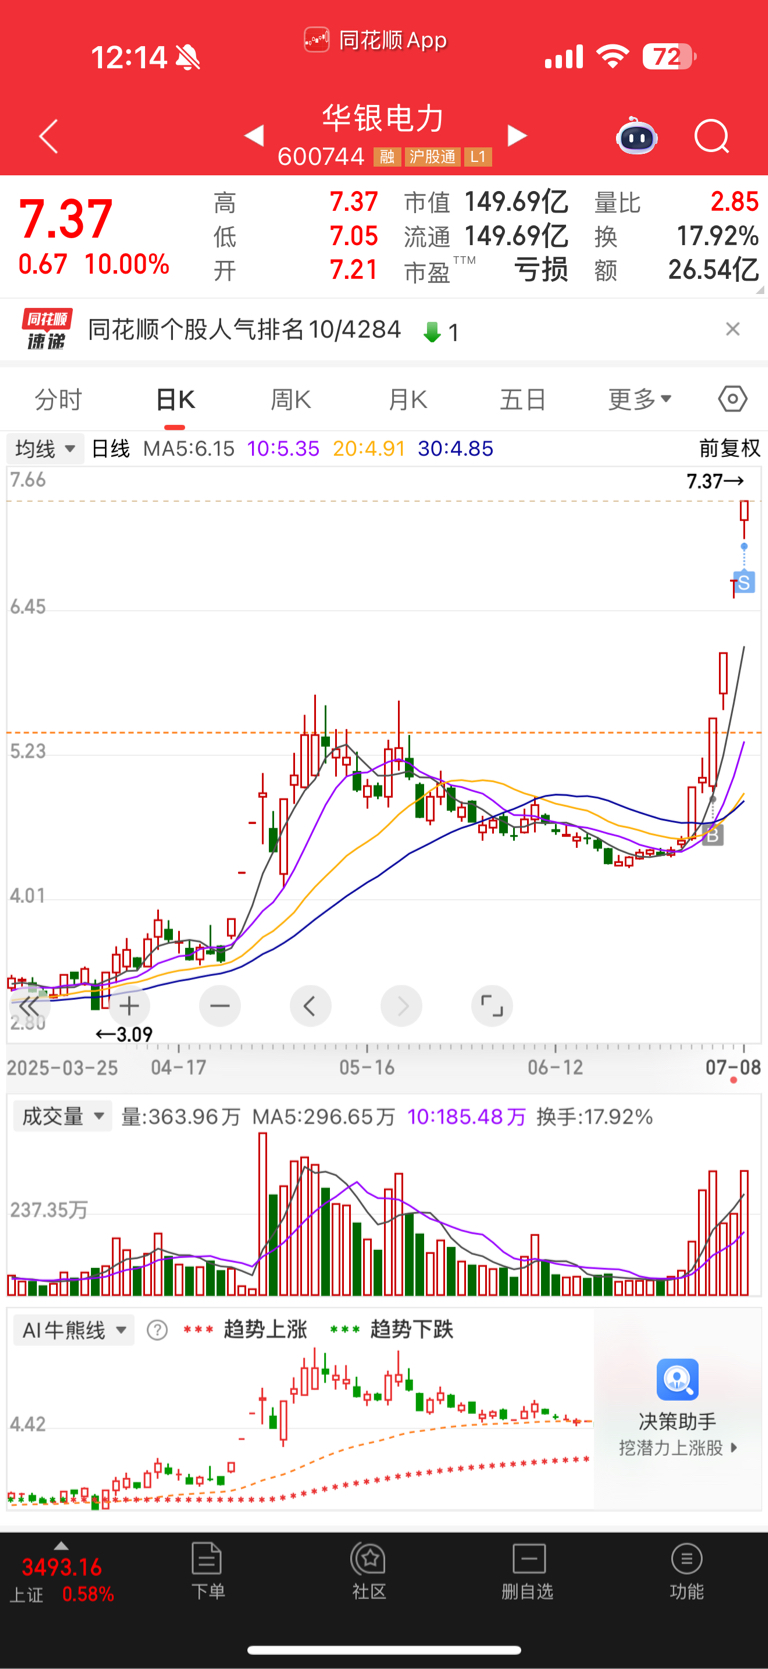The image size is (768, 1669).
Task: Switch chart to fullscreen landscape icon
Action: pyautogui.click(x=492, y=1005)
